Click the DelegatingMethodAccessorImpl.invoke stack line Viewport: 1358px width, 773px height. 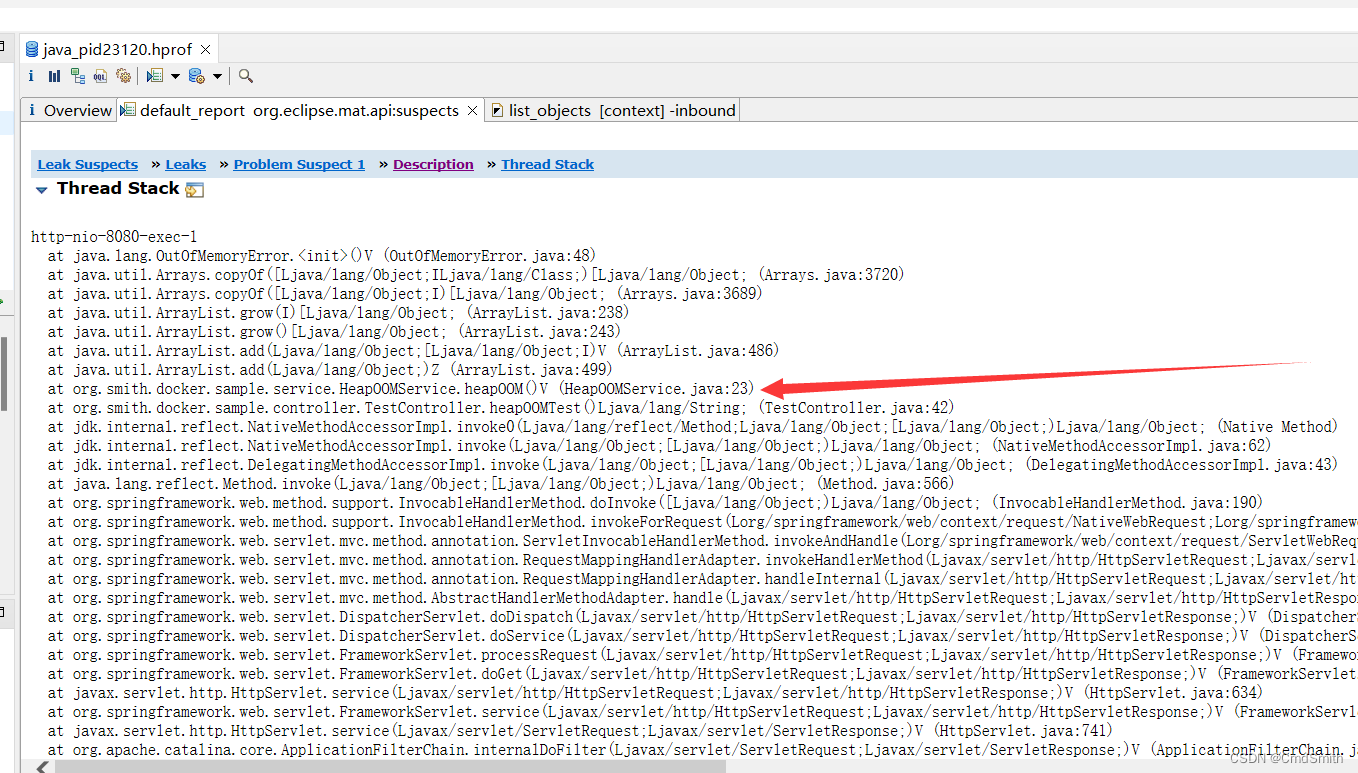pyautogui.click(x=692, y=465)
